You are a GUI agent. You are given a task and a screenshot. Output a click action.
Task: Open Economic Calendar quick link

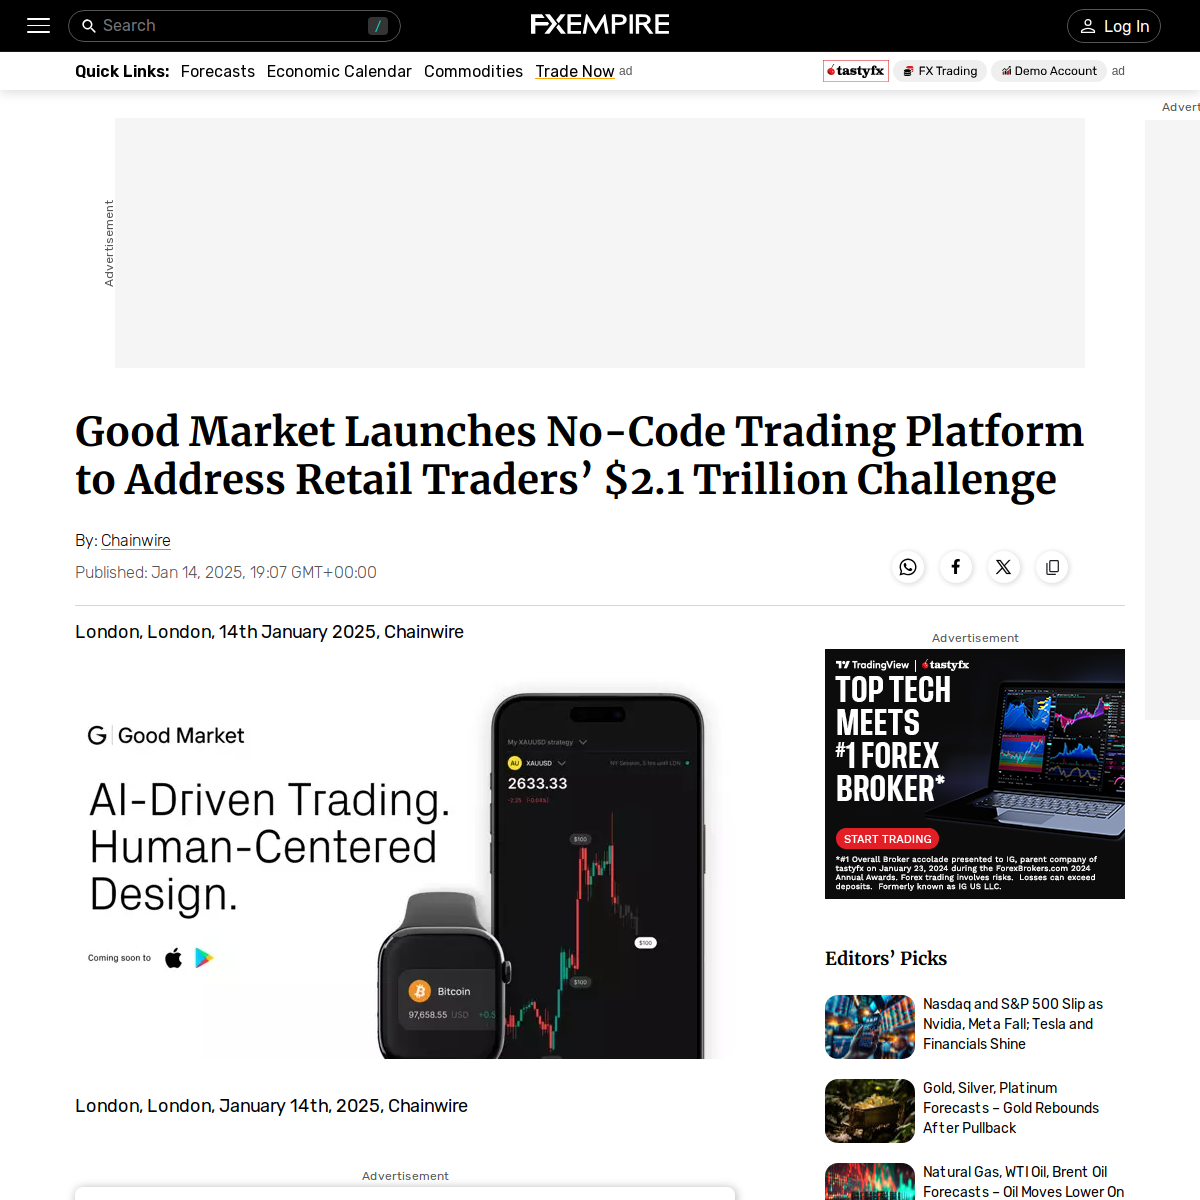pyautogui.click(x=339, y=71)
